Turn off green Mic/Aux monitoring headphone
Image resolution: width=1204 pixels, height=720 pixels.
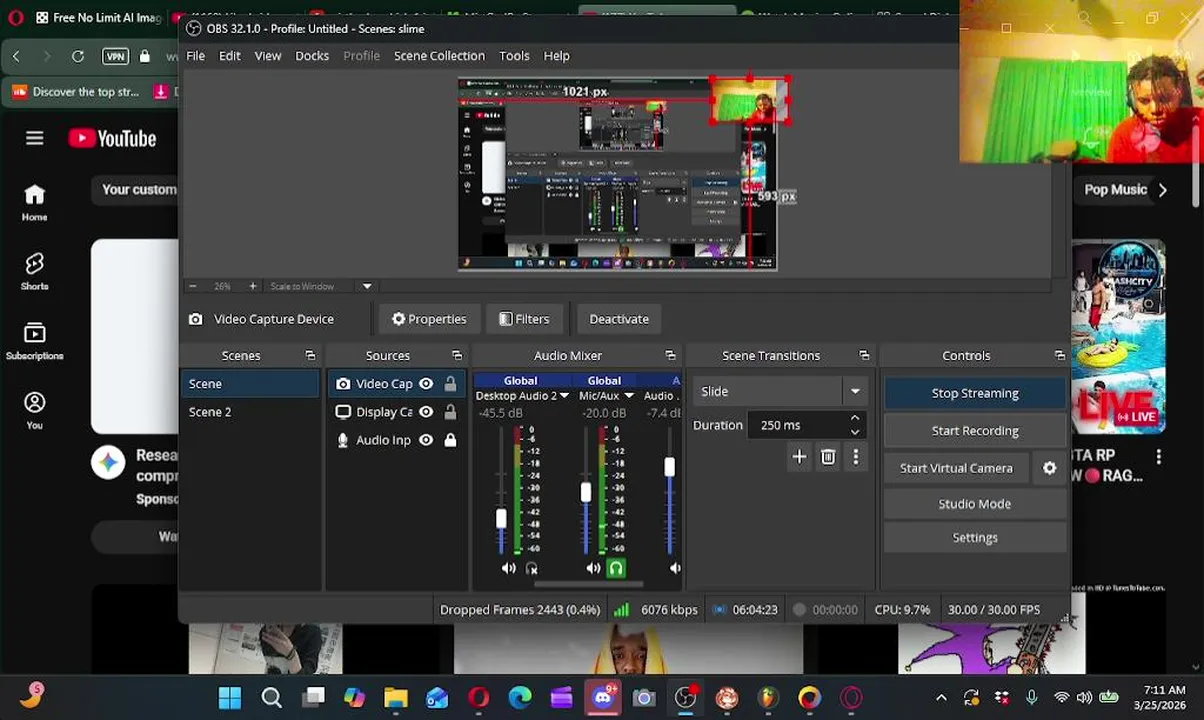pos(616,568)
